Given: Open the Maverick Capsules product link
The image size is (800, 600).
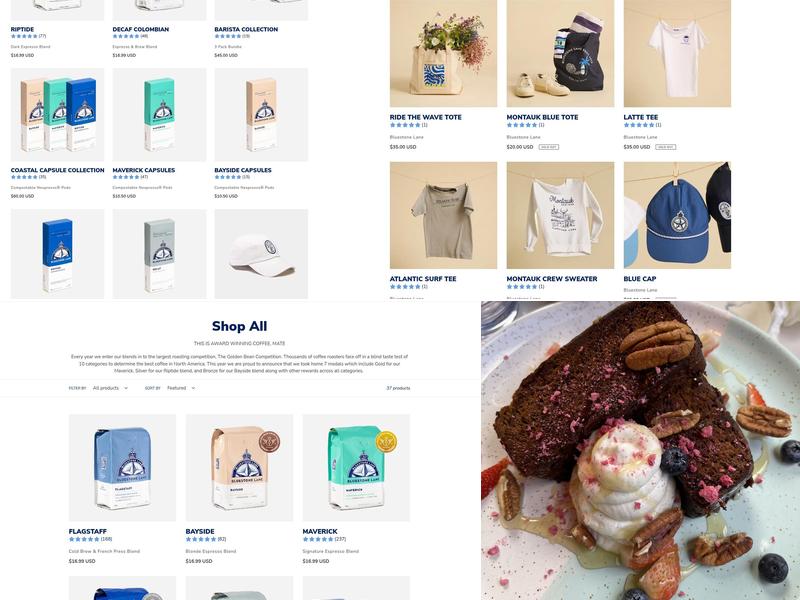Looking at the screenshot, I should click(x=144, y=170).
